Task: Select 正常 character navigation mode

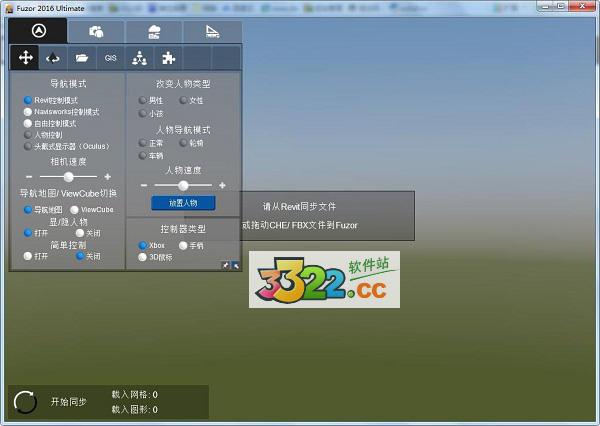Action: pos(151,143)
